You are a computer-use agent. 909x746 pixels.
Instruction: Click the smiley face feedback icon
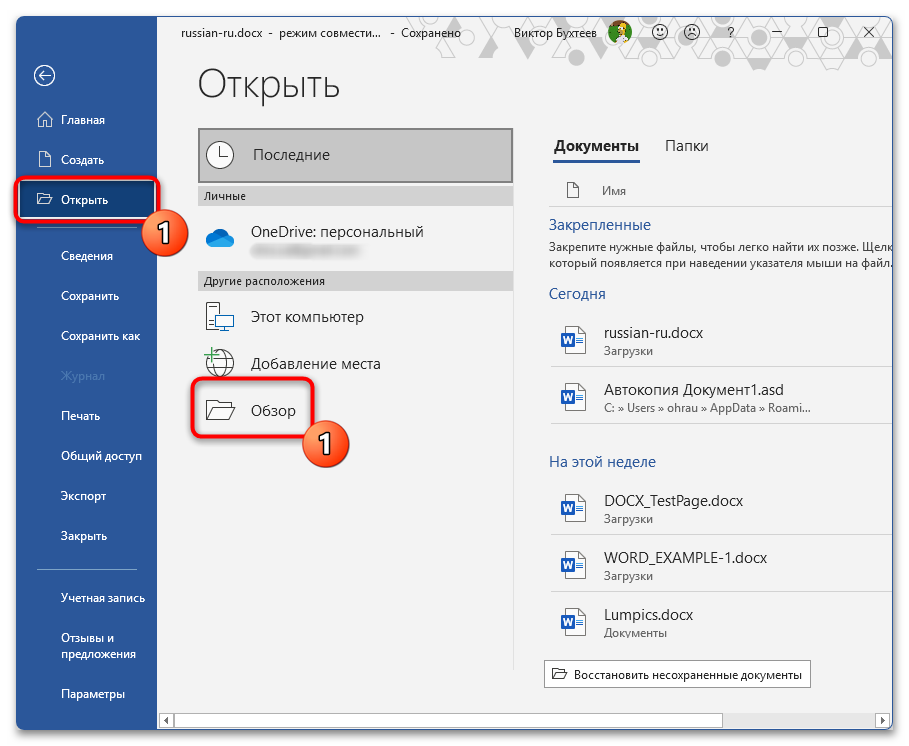(x=661, y=33)
